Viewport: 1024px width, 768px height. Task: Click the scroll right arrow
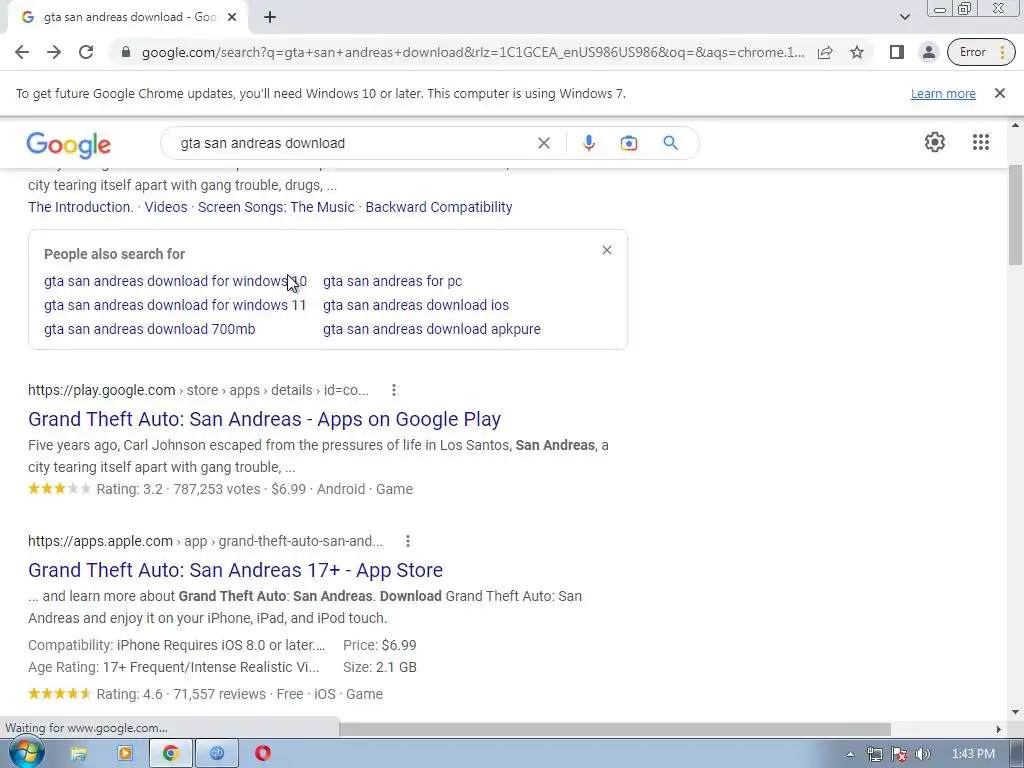click(999, 729)
